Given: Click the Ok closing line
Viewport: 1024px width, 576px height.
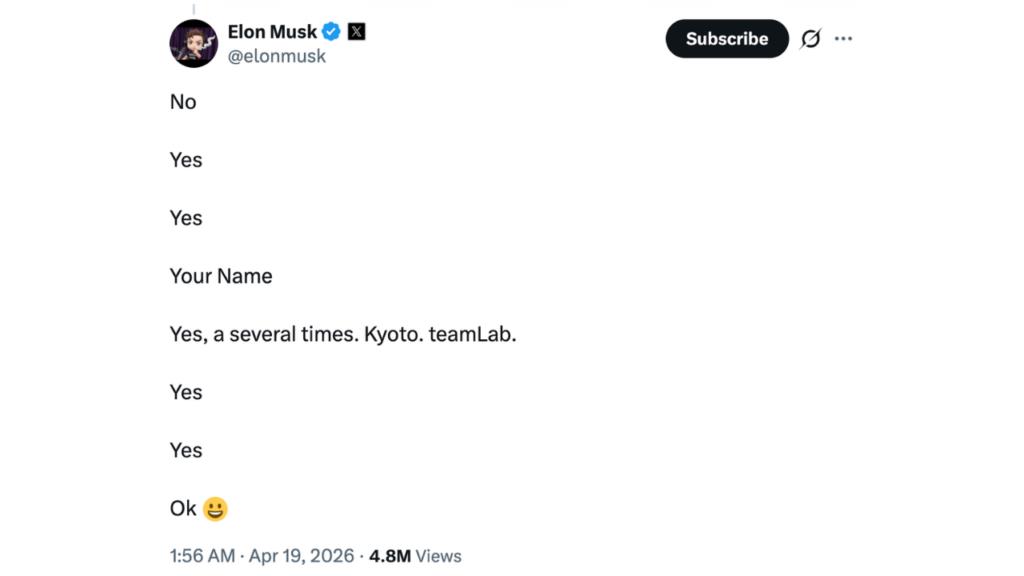Looking at the screenshot, I should pos(182,508).
